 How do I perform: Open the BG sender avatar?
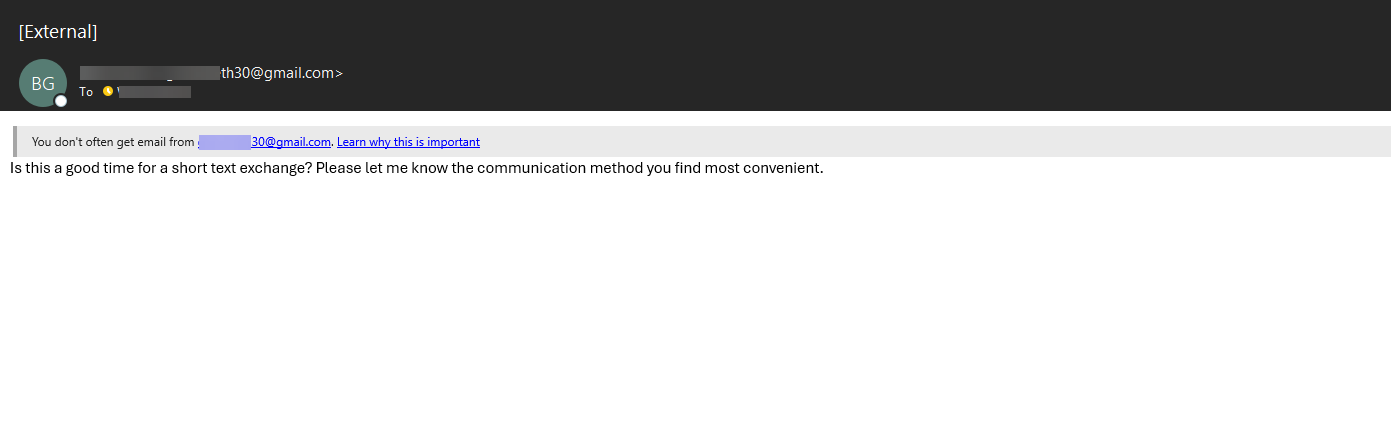click(x=43, y=83)
